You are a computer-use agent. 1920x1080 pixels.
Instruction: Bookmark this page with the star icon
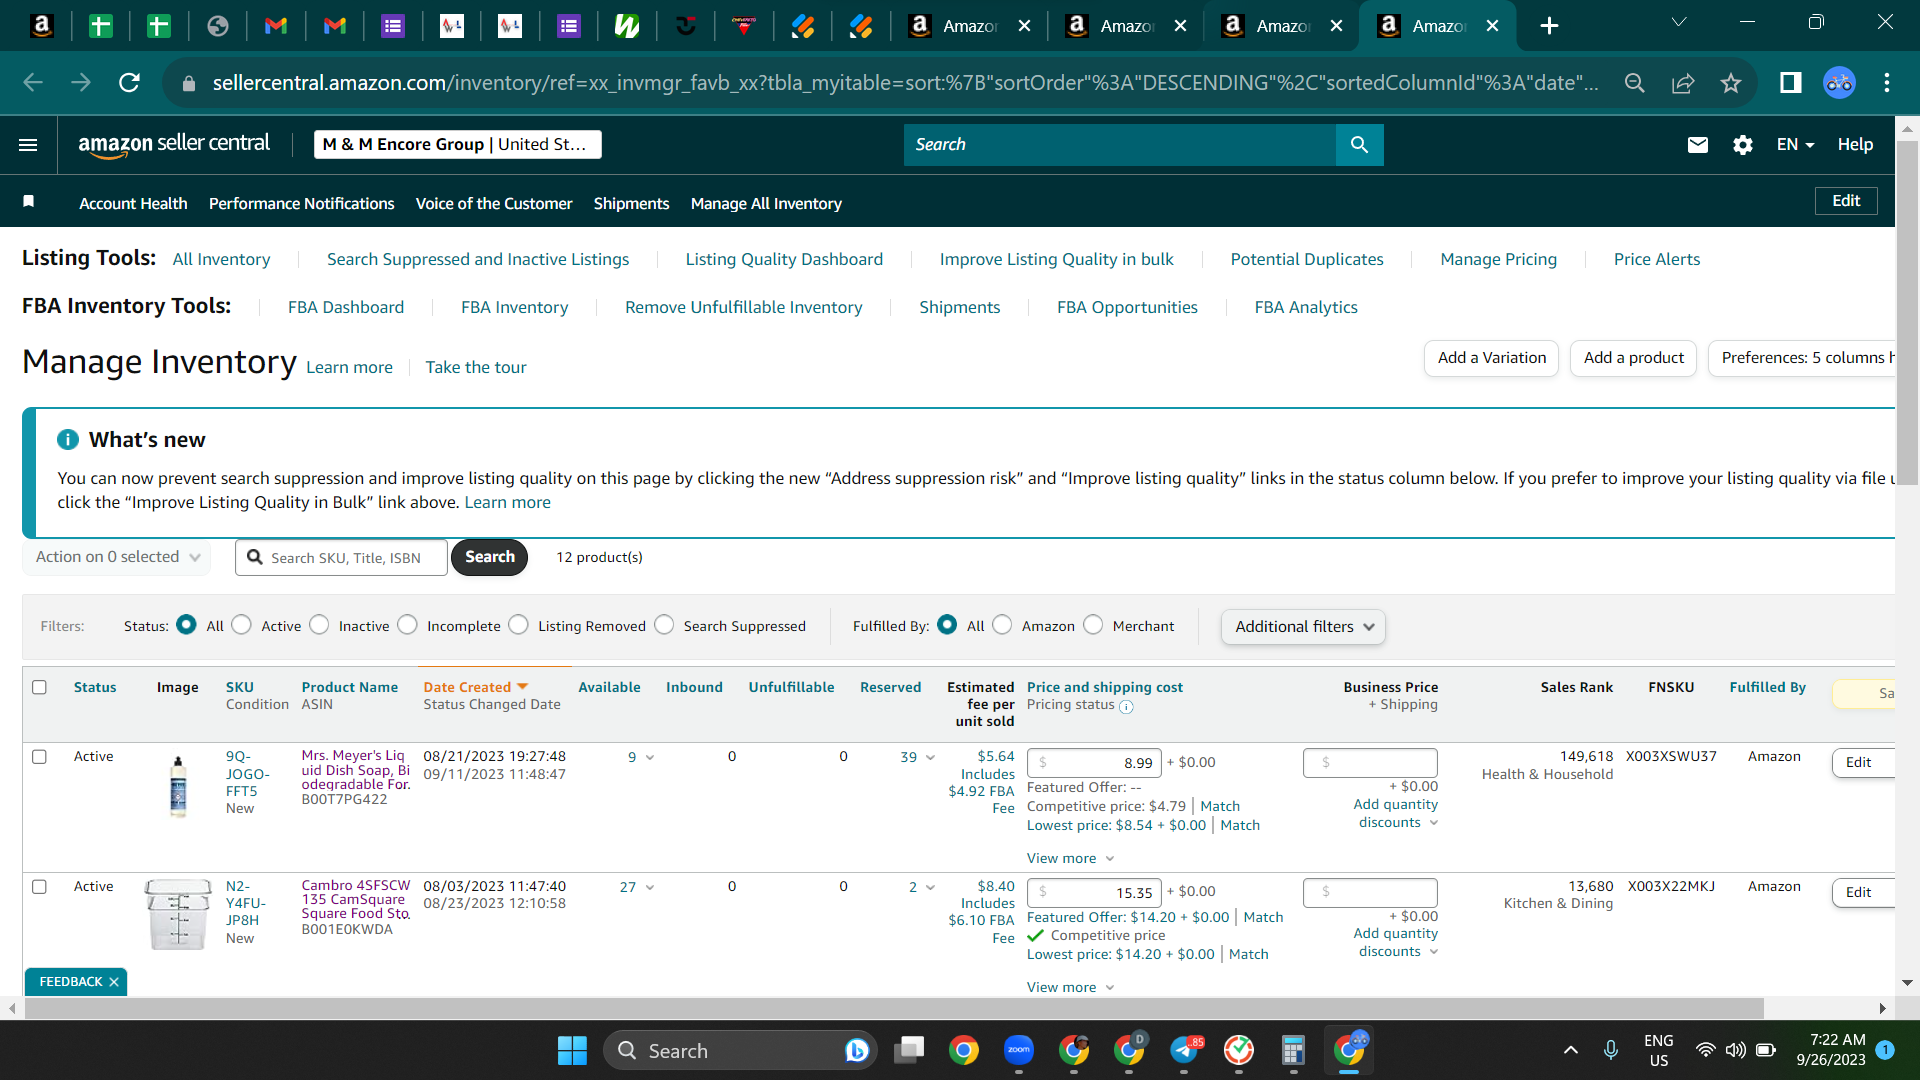point(1731,83)
